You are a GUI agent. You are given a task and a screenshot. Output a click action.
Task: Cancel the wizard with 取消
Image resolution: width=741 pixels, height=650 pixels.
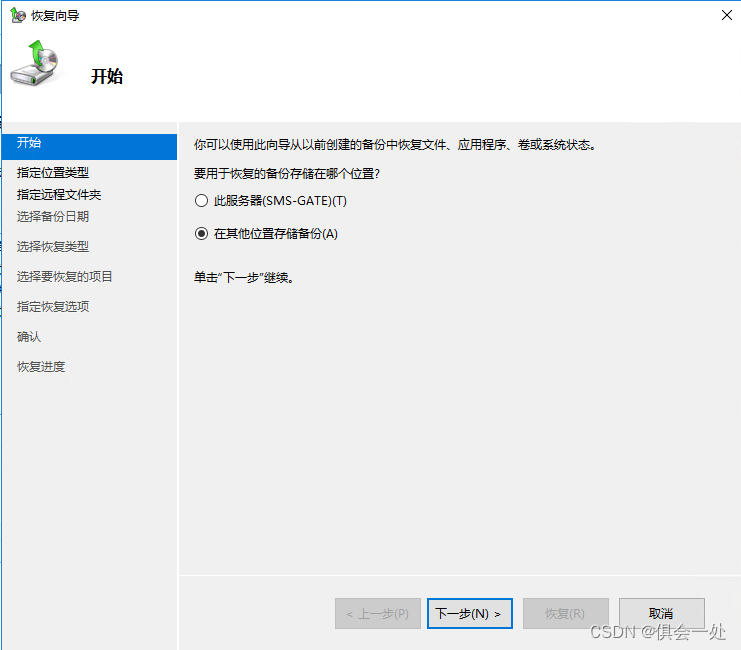tap(662, 614)
